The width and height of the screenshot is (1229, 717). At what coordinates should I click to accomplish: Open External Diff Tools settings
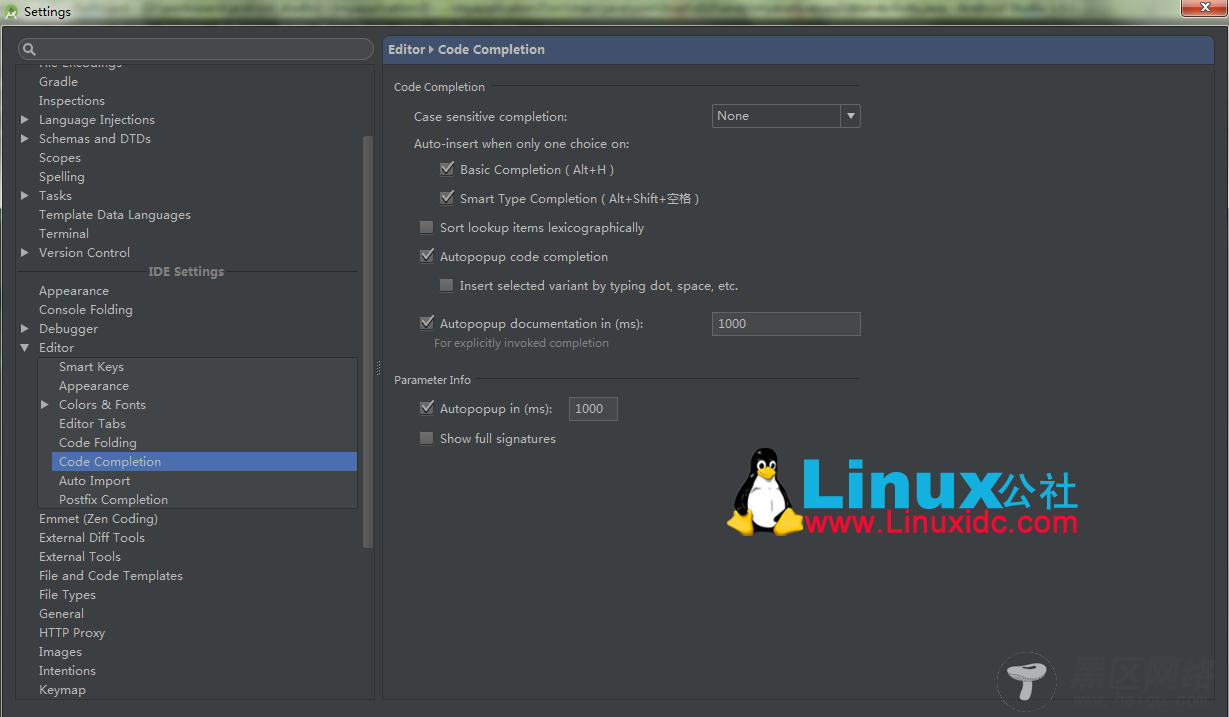(x=92, y=538)
